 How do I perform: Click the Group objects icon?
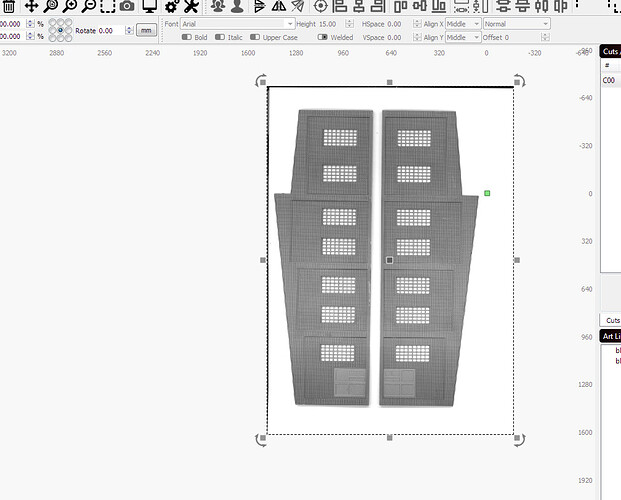218,6
